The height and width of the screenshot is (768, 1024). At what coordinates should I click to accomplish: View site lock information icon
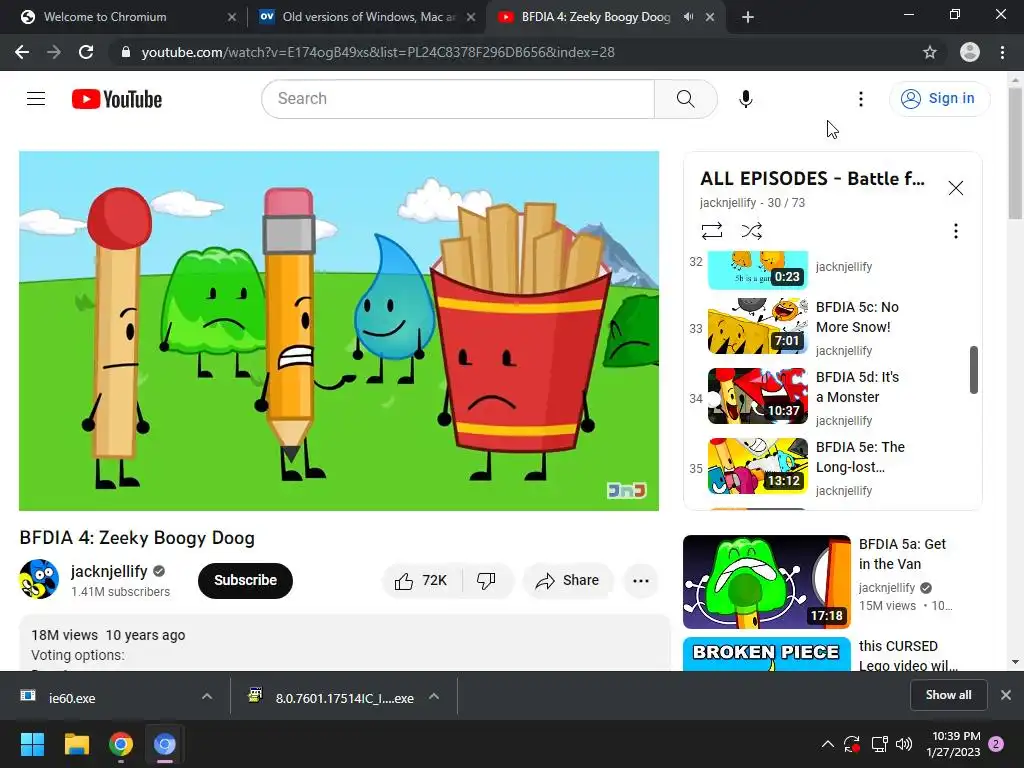tap(126, 52)
